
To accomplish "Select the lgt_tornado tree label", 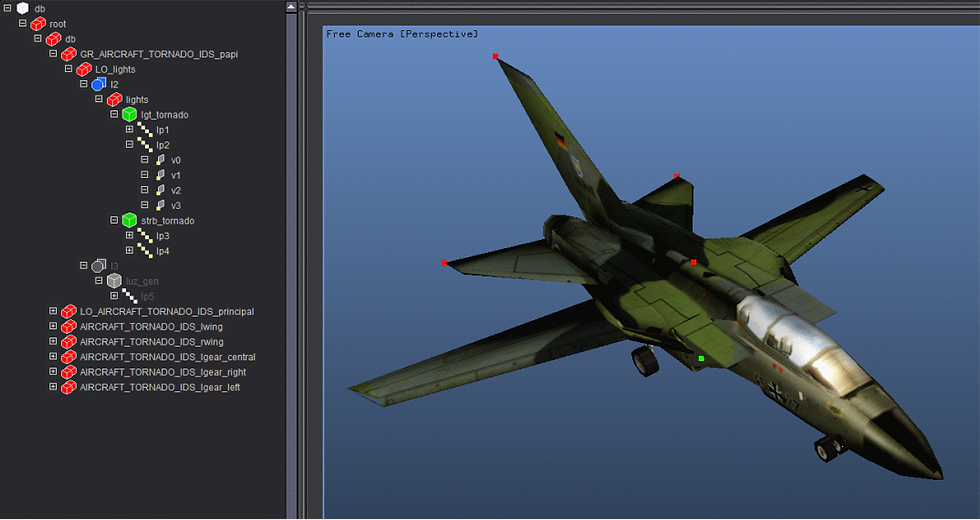I will (164, 115).
